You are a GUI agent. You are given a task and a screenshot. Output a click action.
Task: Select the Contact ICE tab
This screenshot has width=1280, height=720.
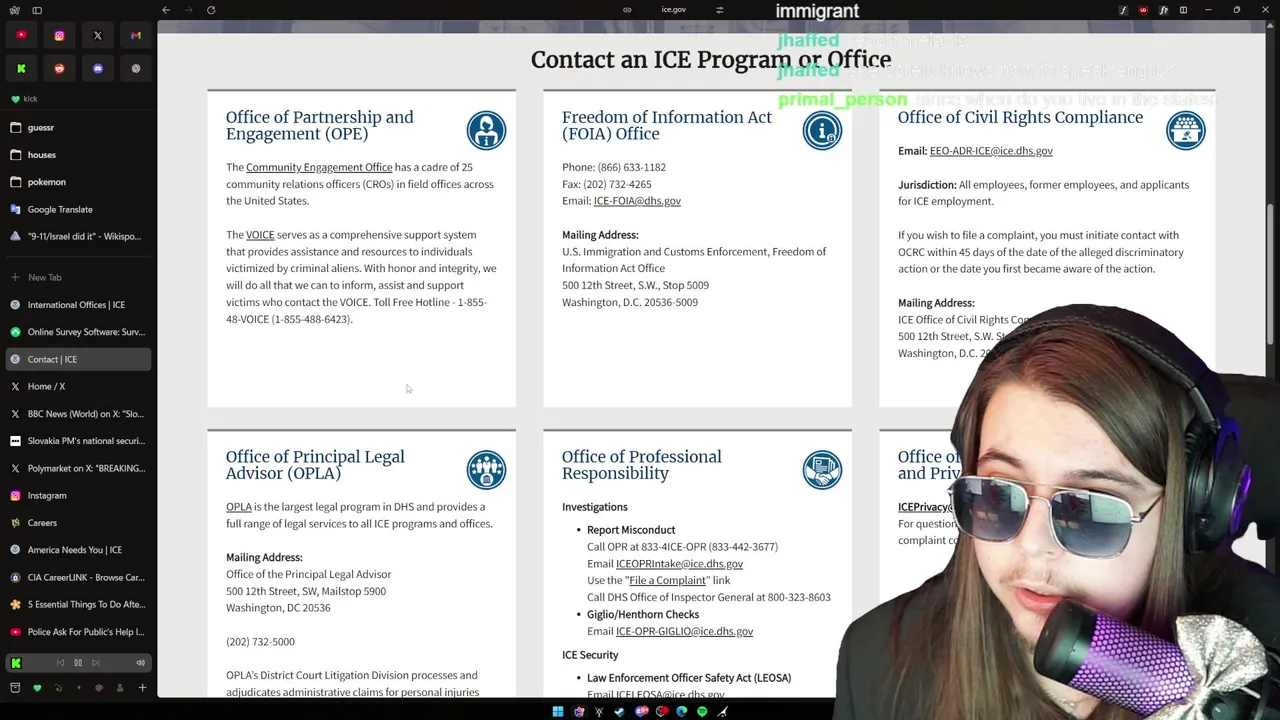[x=78, y=359]
